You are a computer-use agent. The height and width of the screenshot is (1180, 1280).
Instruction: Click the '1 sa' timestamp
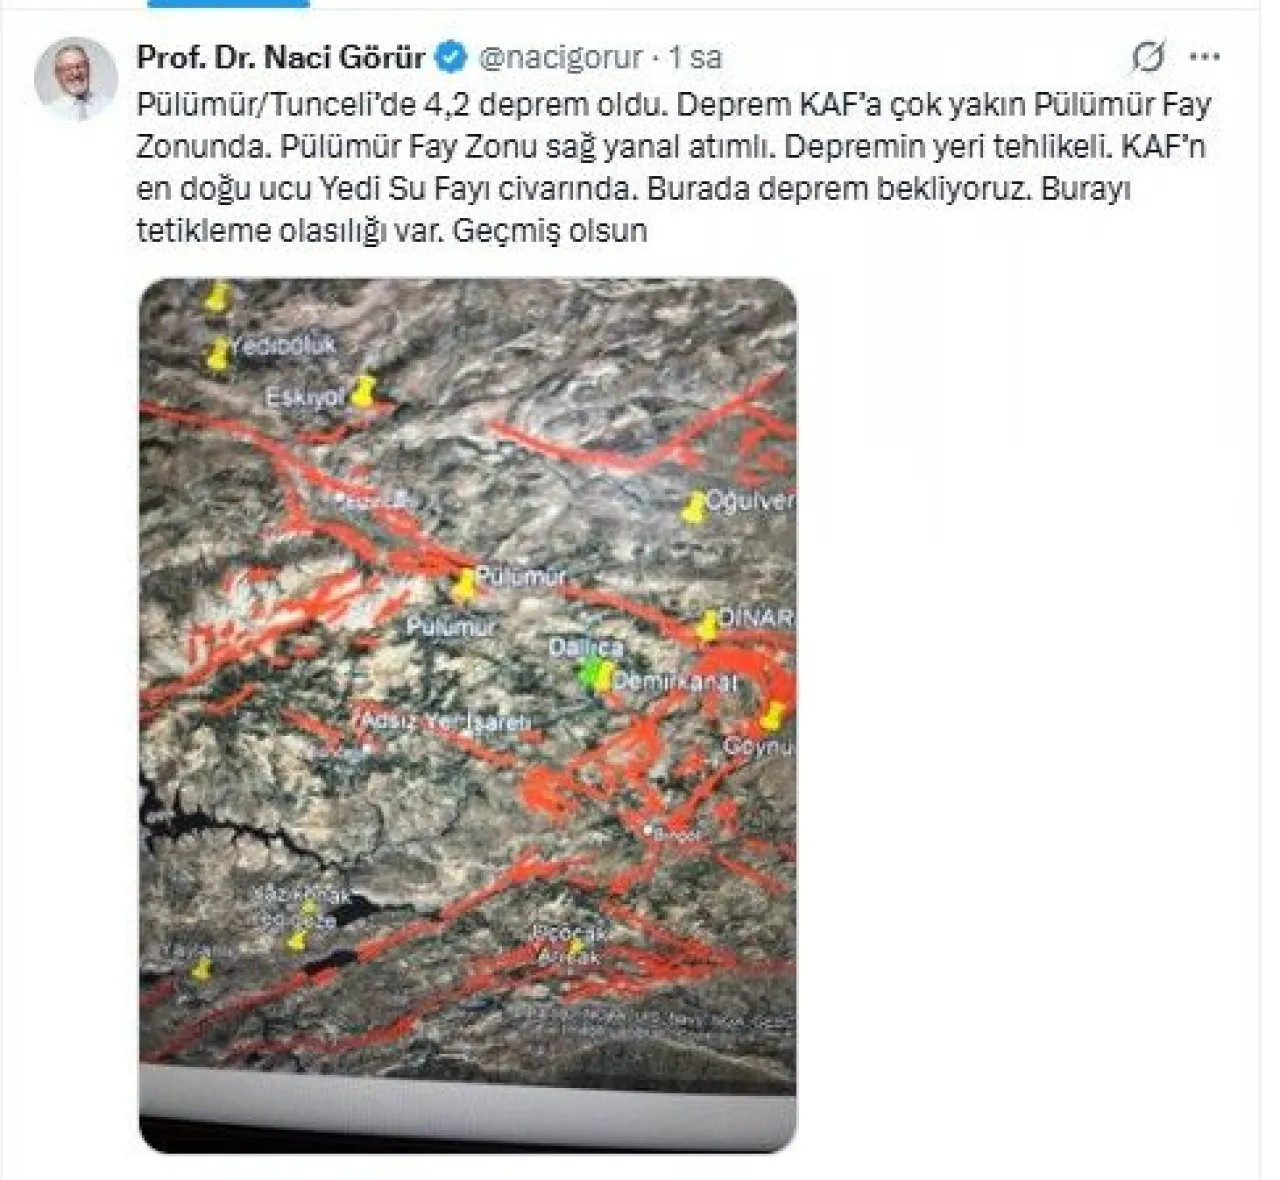point(695,58)
